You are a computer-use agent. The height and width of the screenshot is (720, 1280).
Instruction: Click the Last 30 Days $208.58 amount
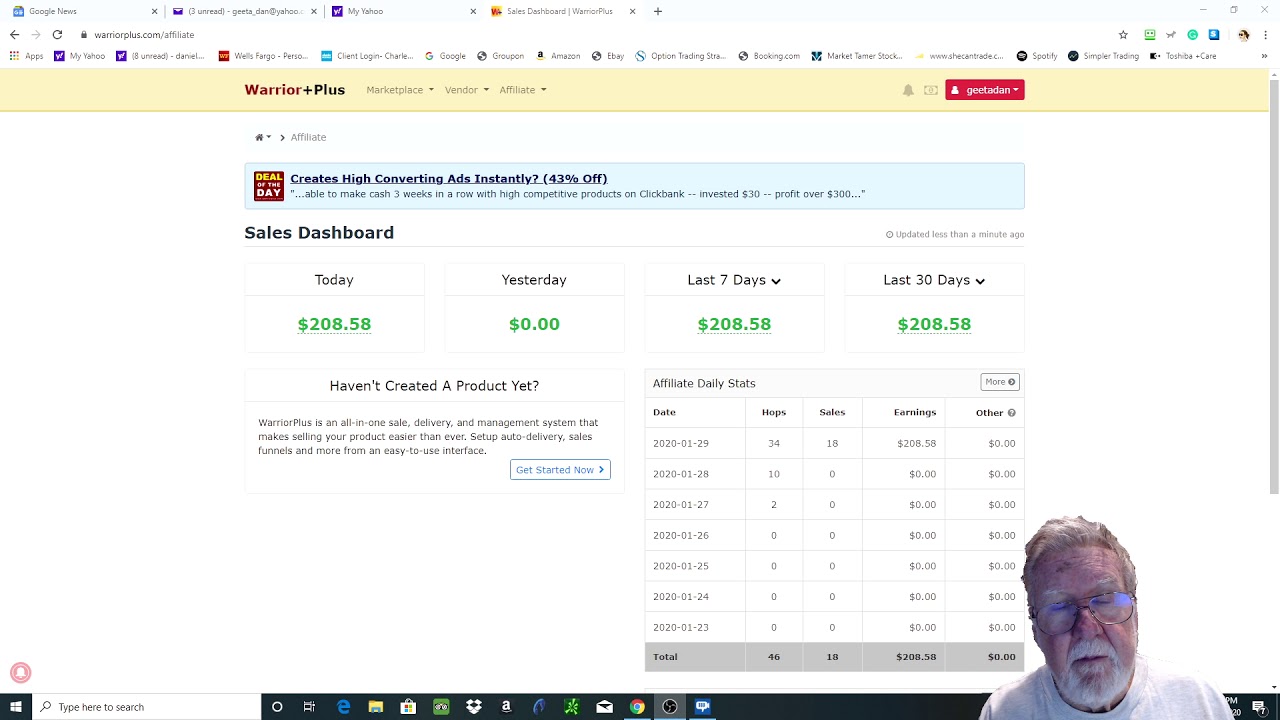[934, 324]
